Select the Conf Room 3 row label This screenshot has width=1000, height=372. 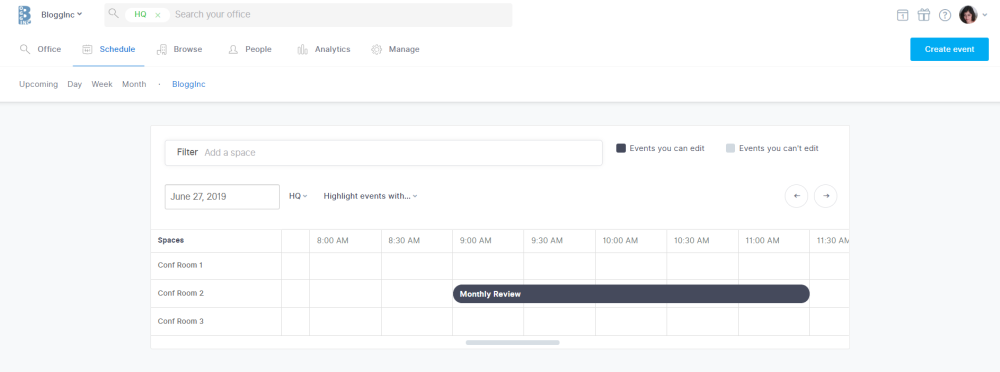coord(180,322)
